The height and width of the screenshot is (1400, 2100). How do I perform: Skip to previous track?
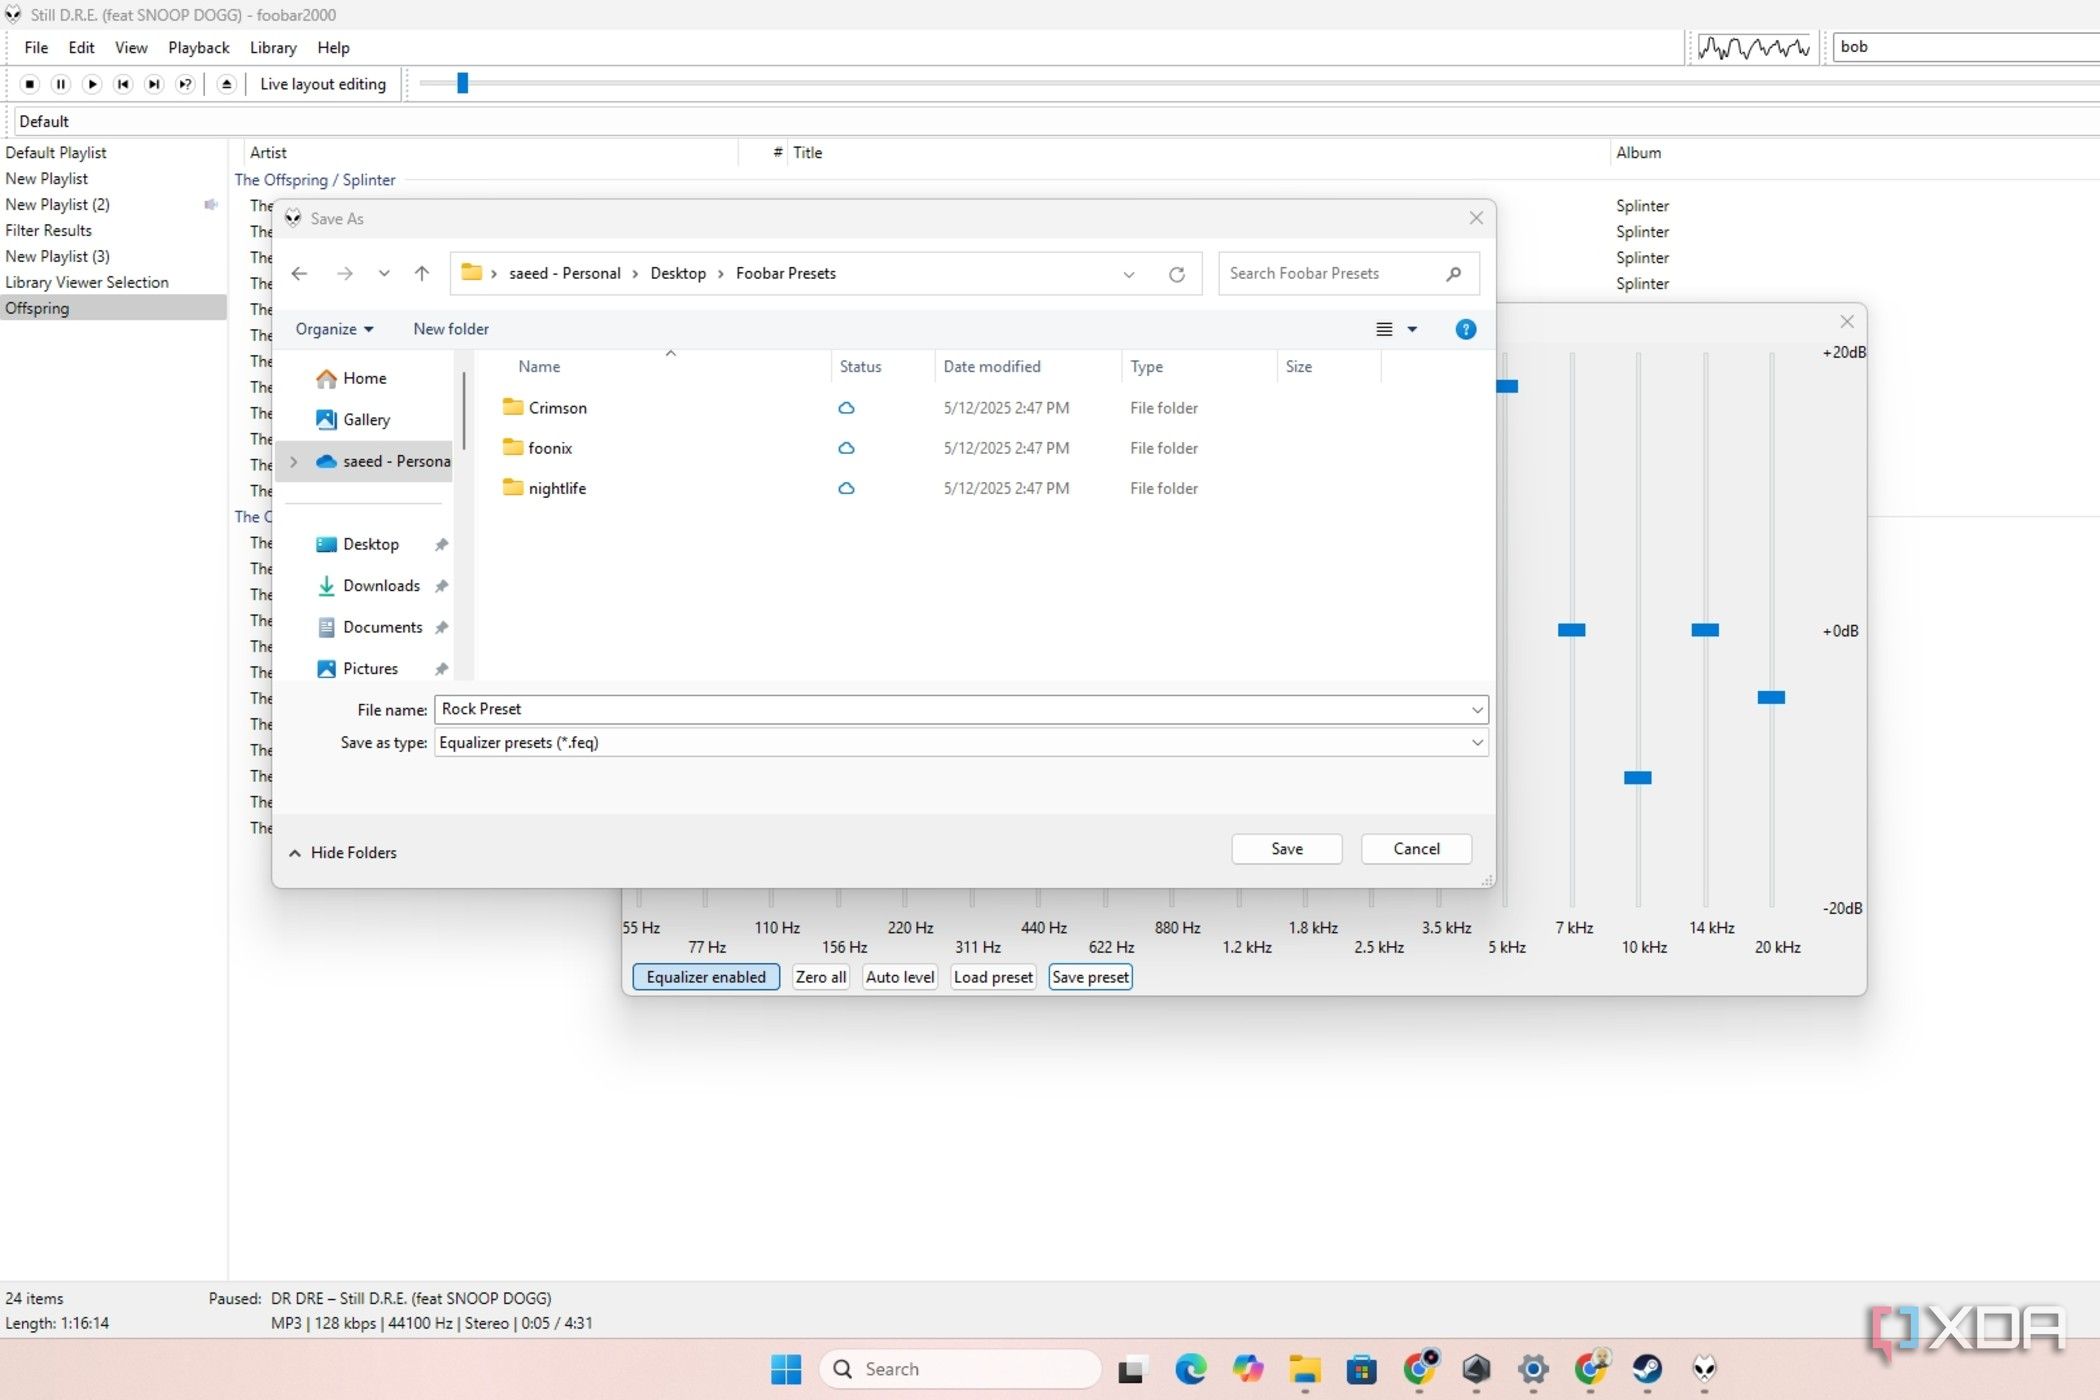(x=123, y=84)
